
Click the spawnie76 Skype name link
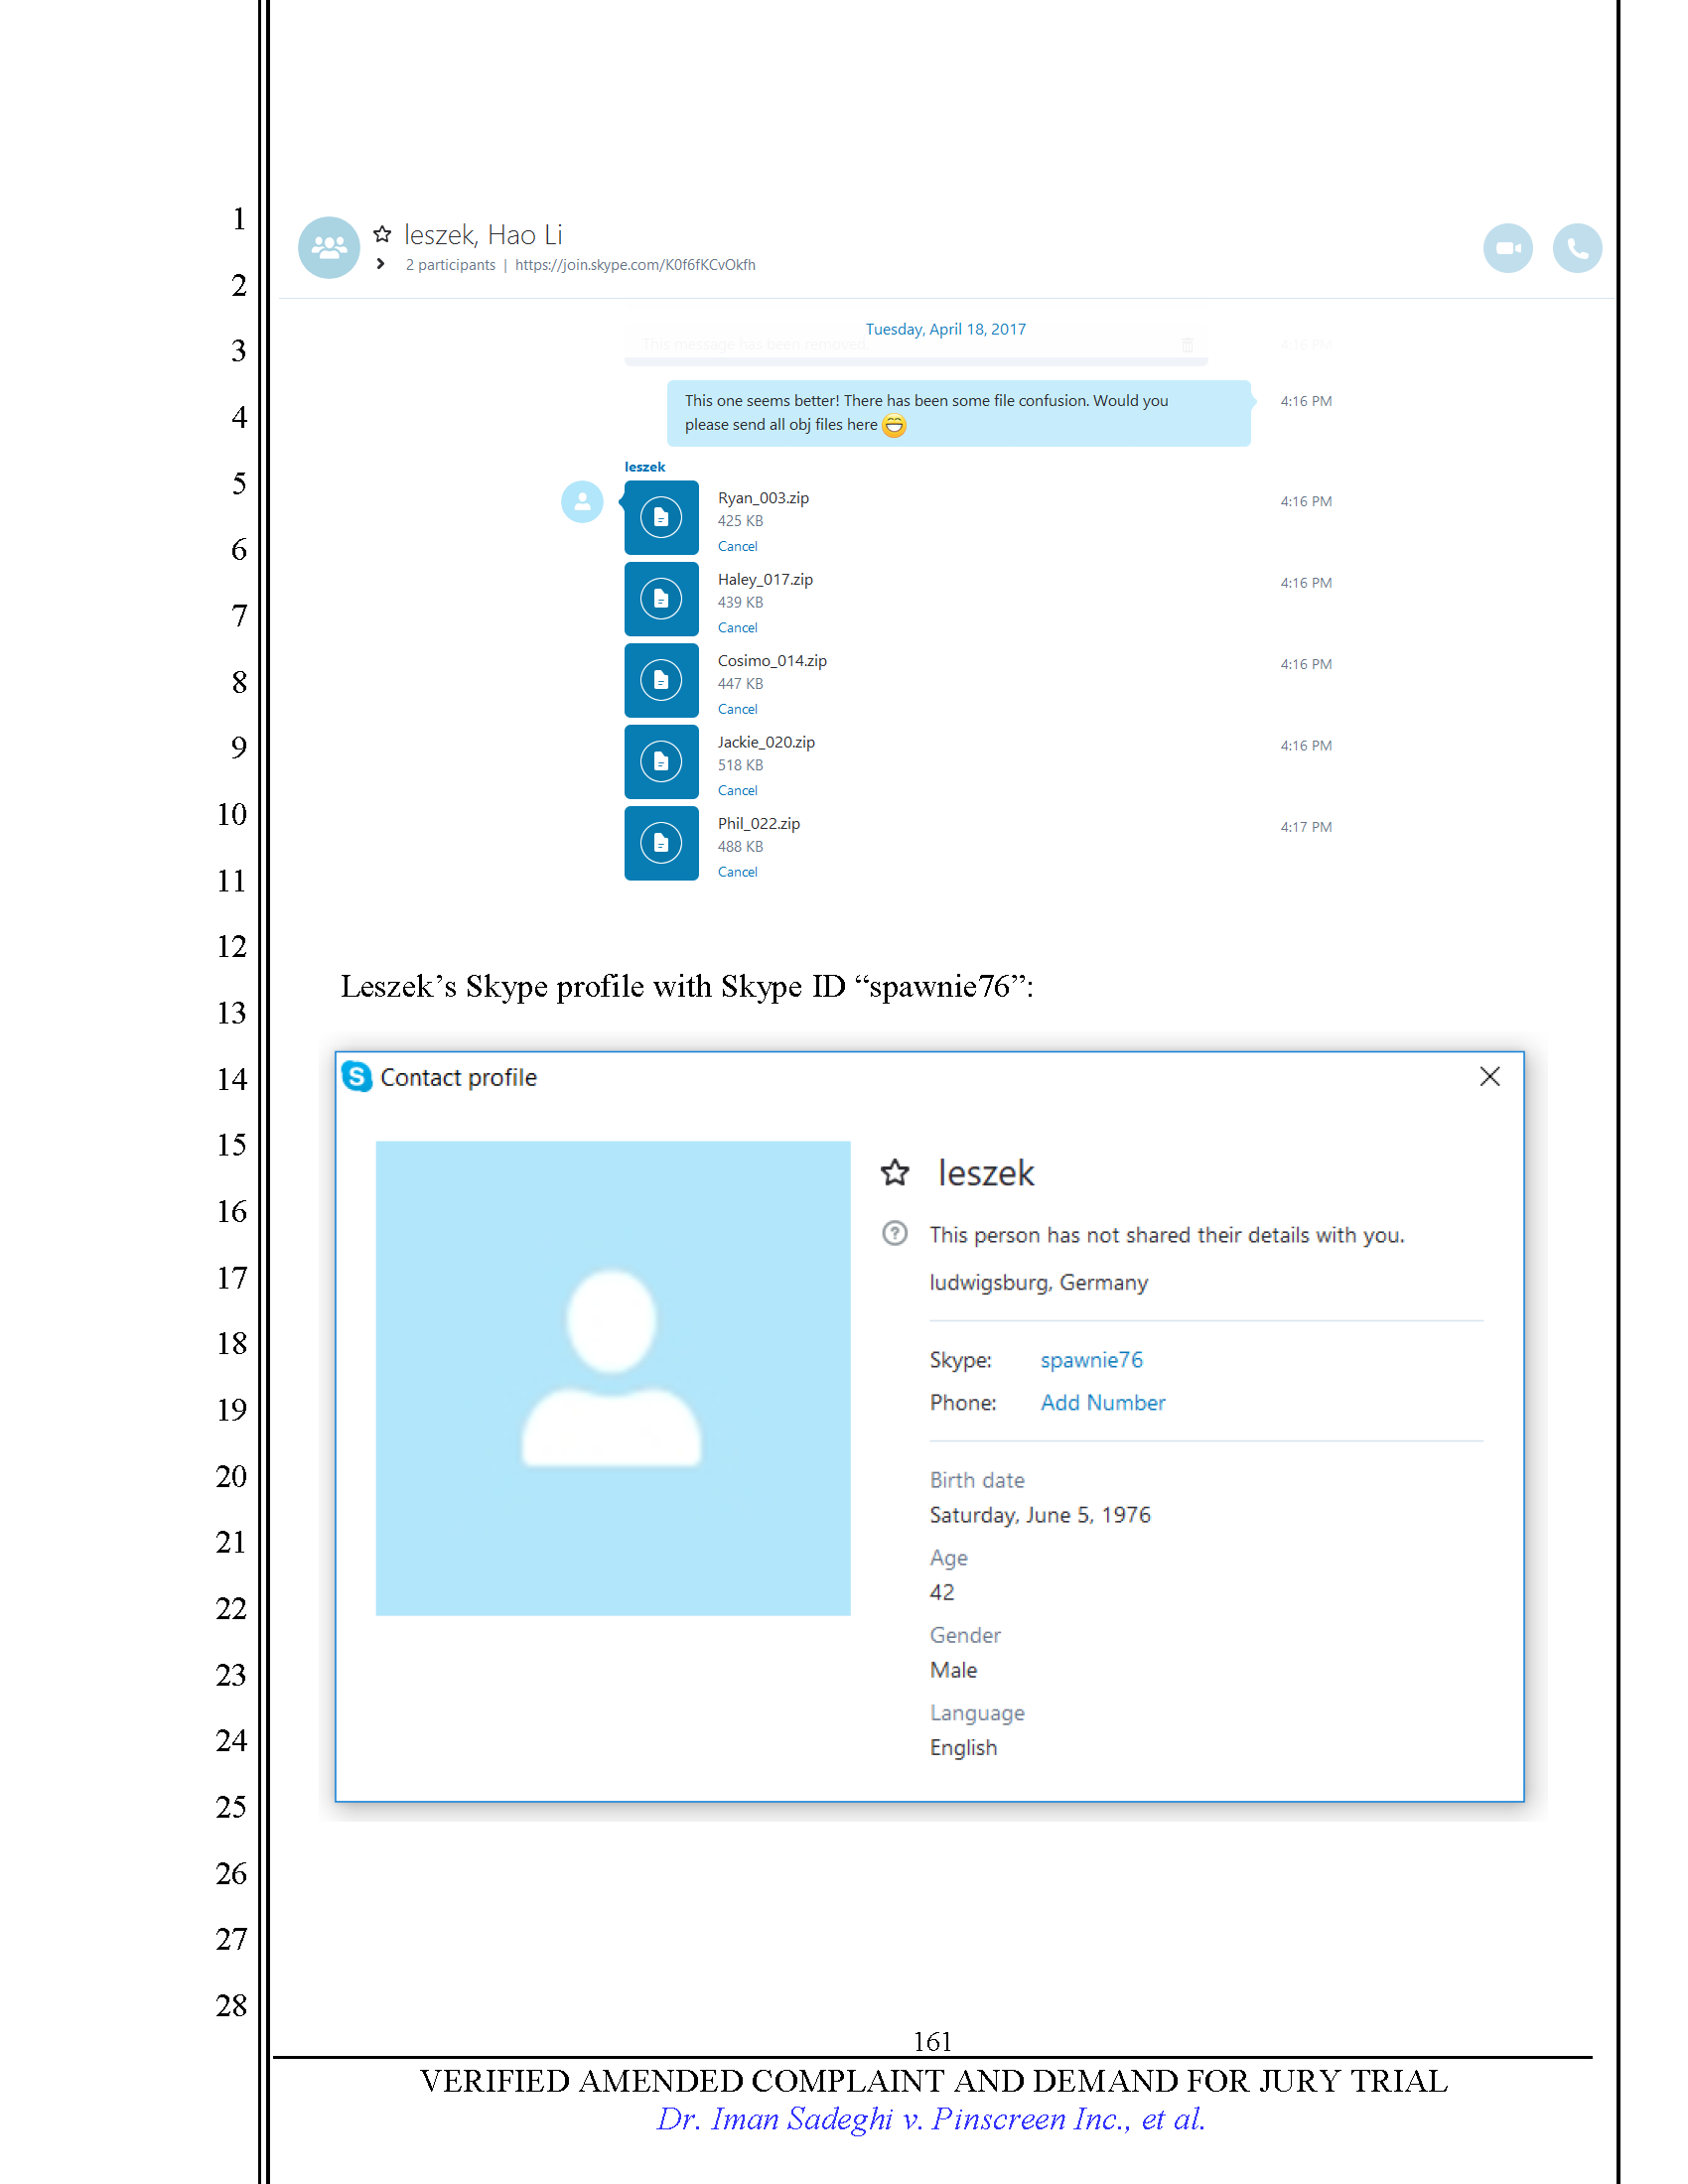click(x=1091, y=1360)
